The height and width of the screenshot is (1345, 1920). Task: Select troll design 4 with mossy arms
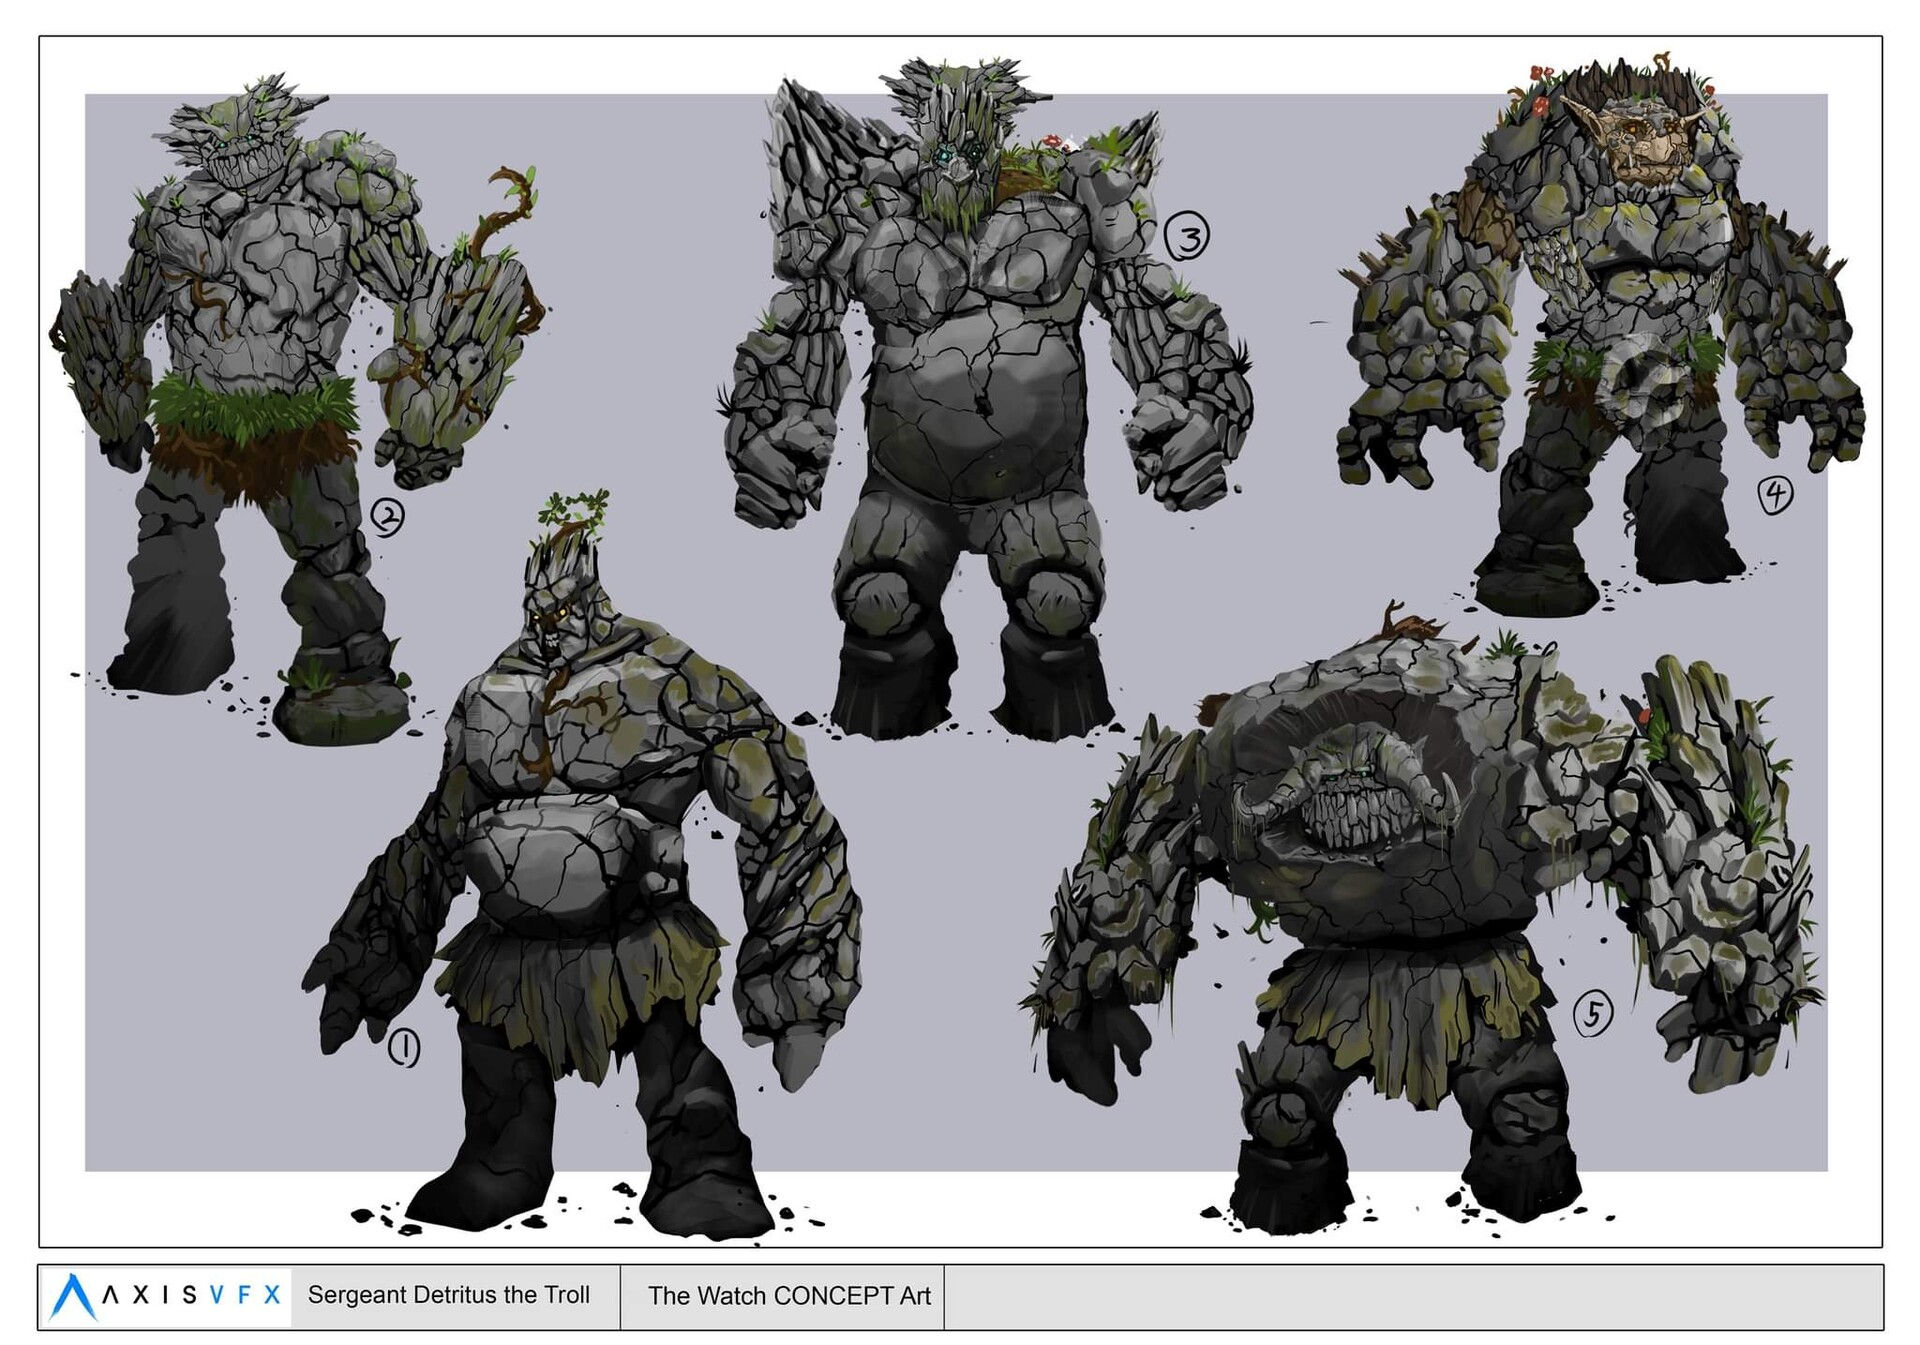click(x=1600, y=335)
